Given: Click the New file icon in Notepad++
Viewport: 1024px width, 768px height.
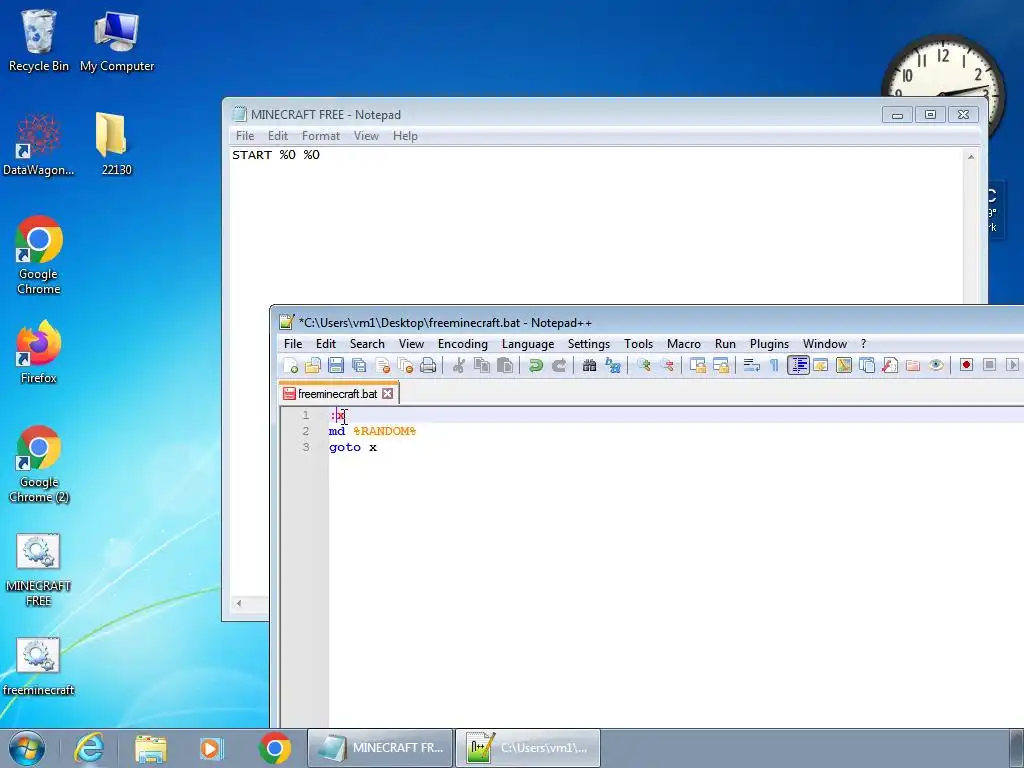Looking at the screenshot, I should click(x=291, y=366).
